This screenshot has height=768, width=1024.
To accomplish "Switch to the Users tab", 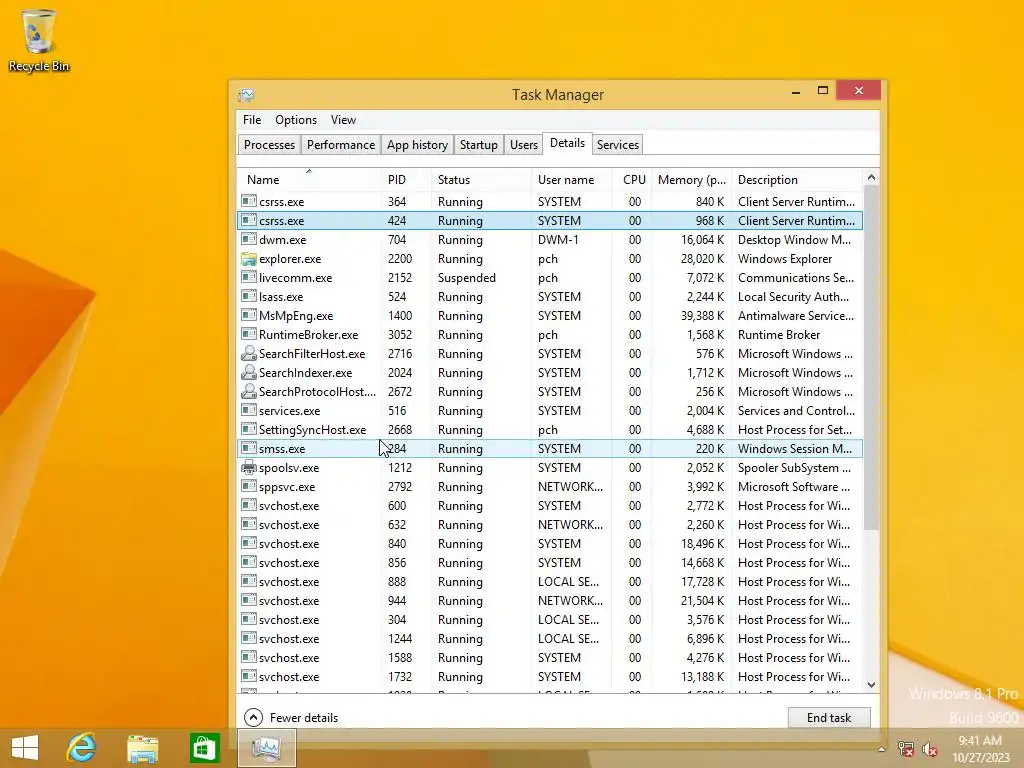I will (524, 144).
